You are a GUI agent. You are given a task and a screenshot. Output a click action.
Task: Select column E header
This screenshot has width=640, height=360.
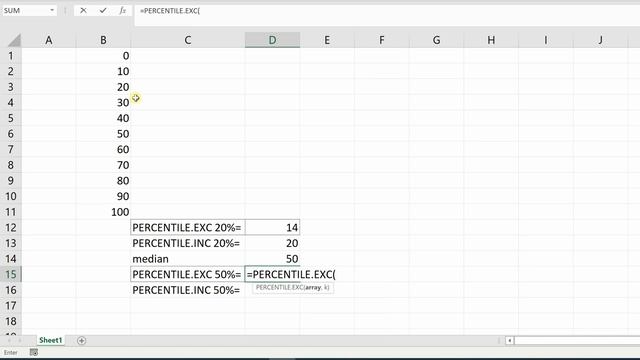(x=327, y=40)
